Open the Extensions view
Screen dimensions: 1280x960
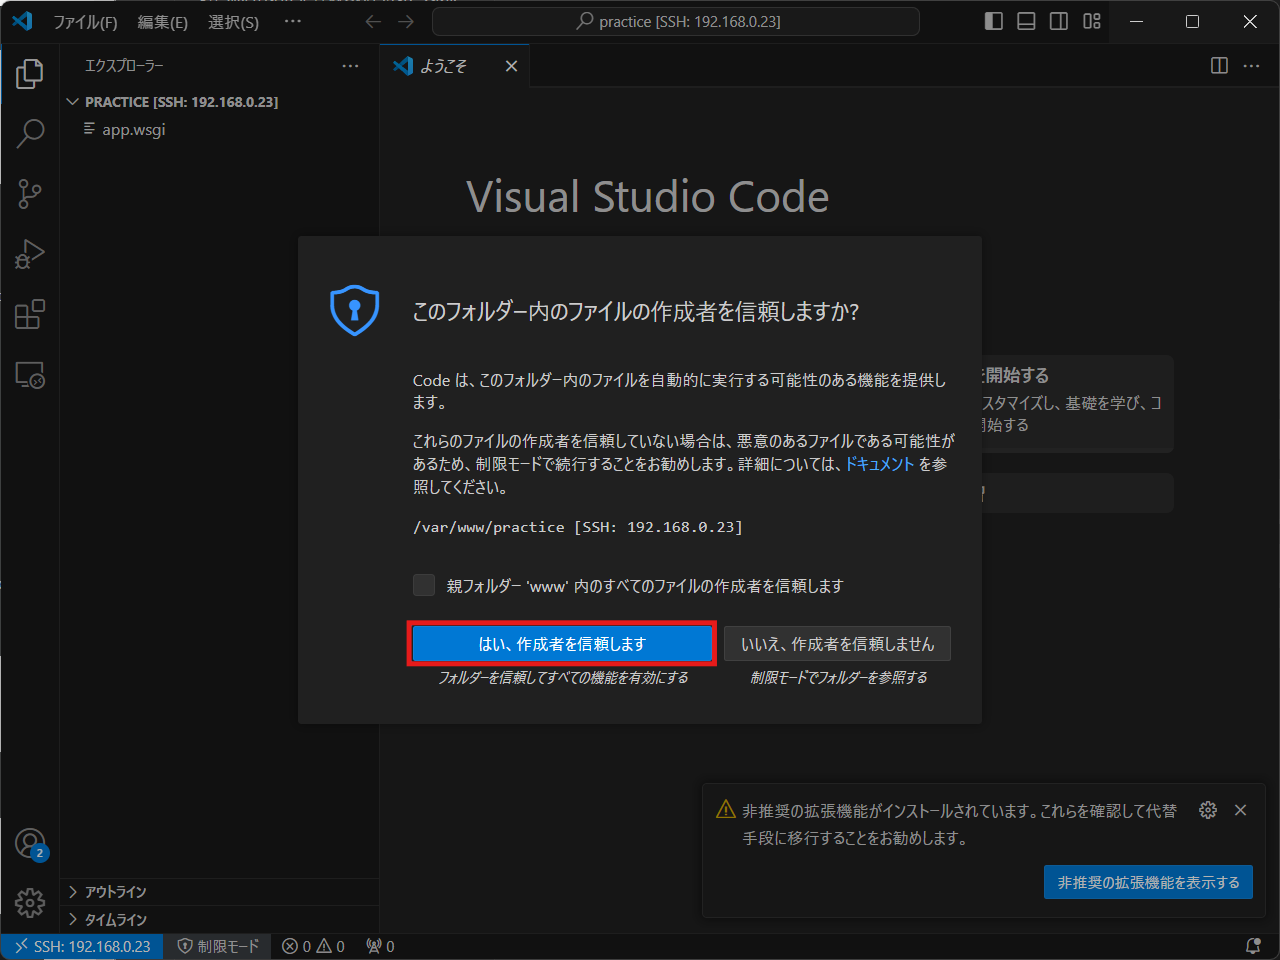29,313
